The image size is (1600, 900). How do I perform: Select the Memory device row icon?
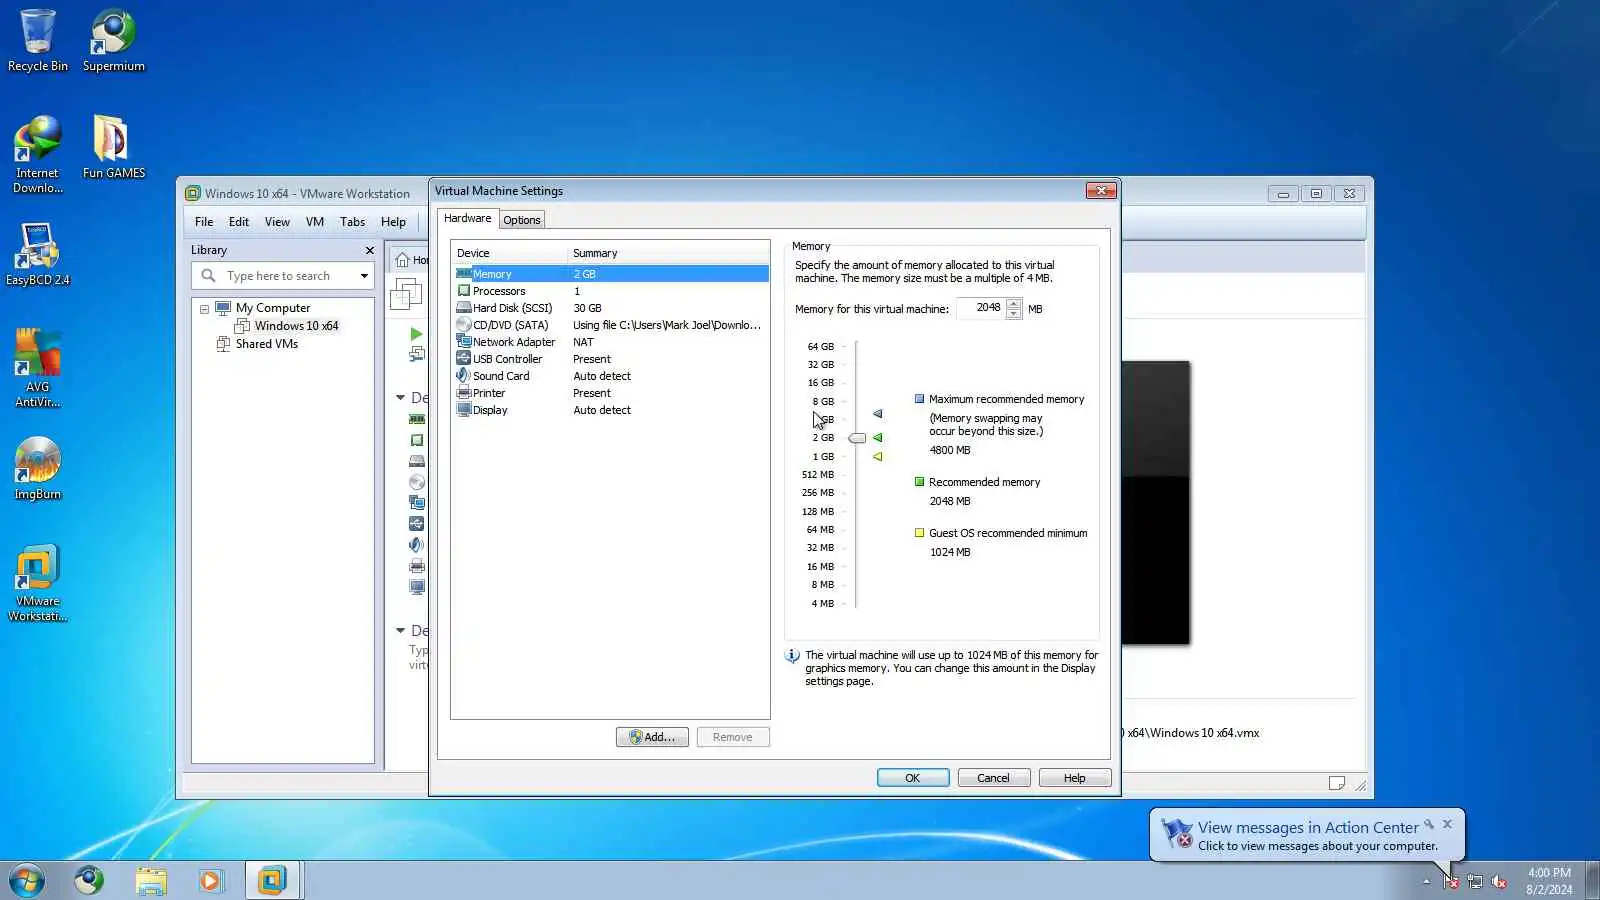pos(464,273)
